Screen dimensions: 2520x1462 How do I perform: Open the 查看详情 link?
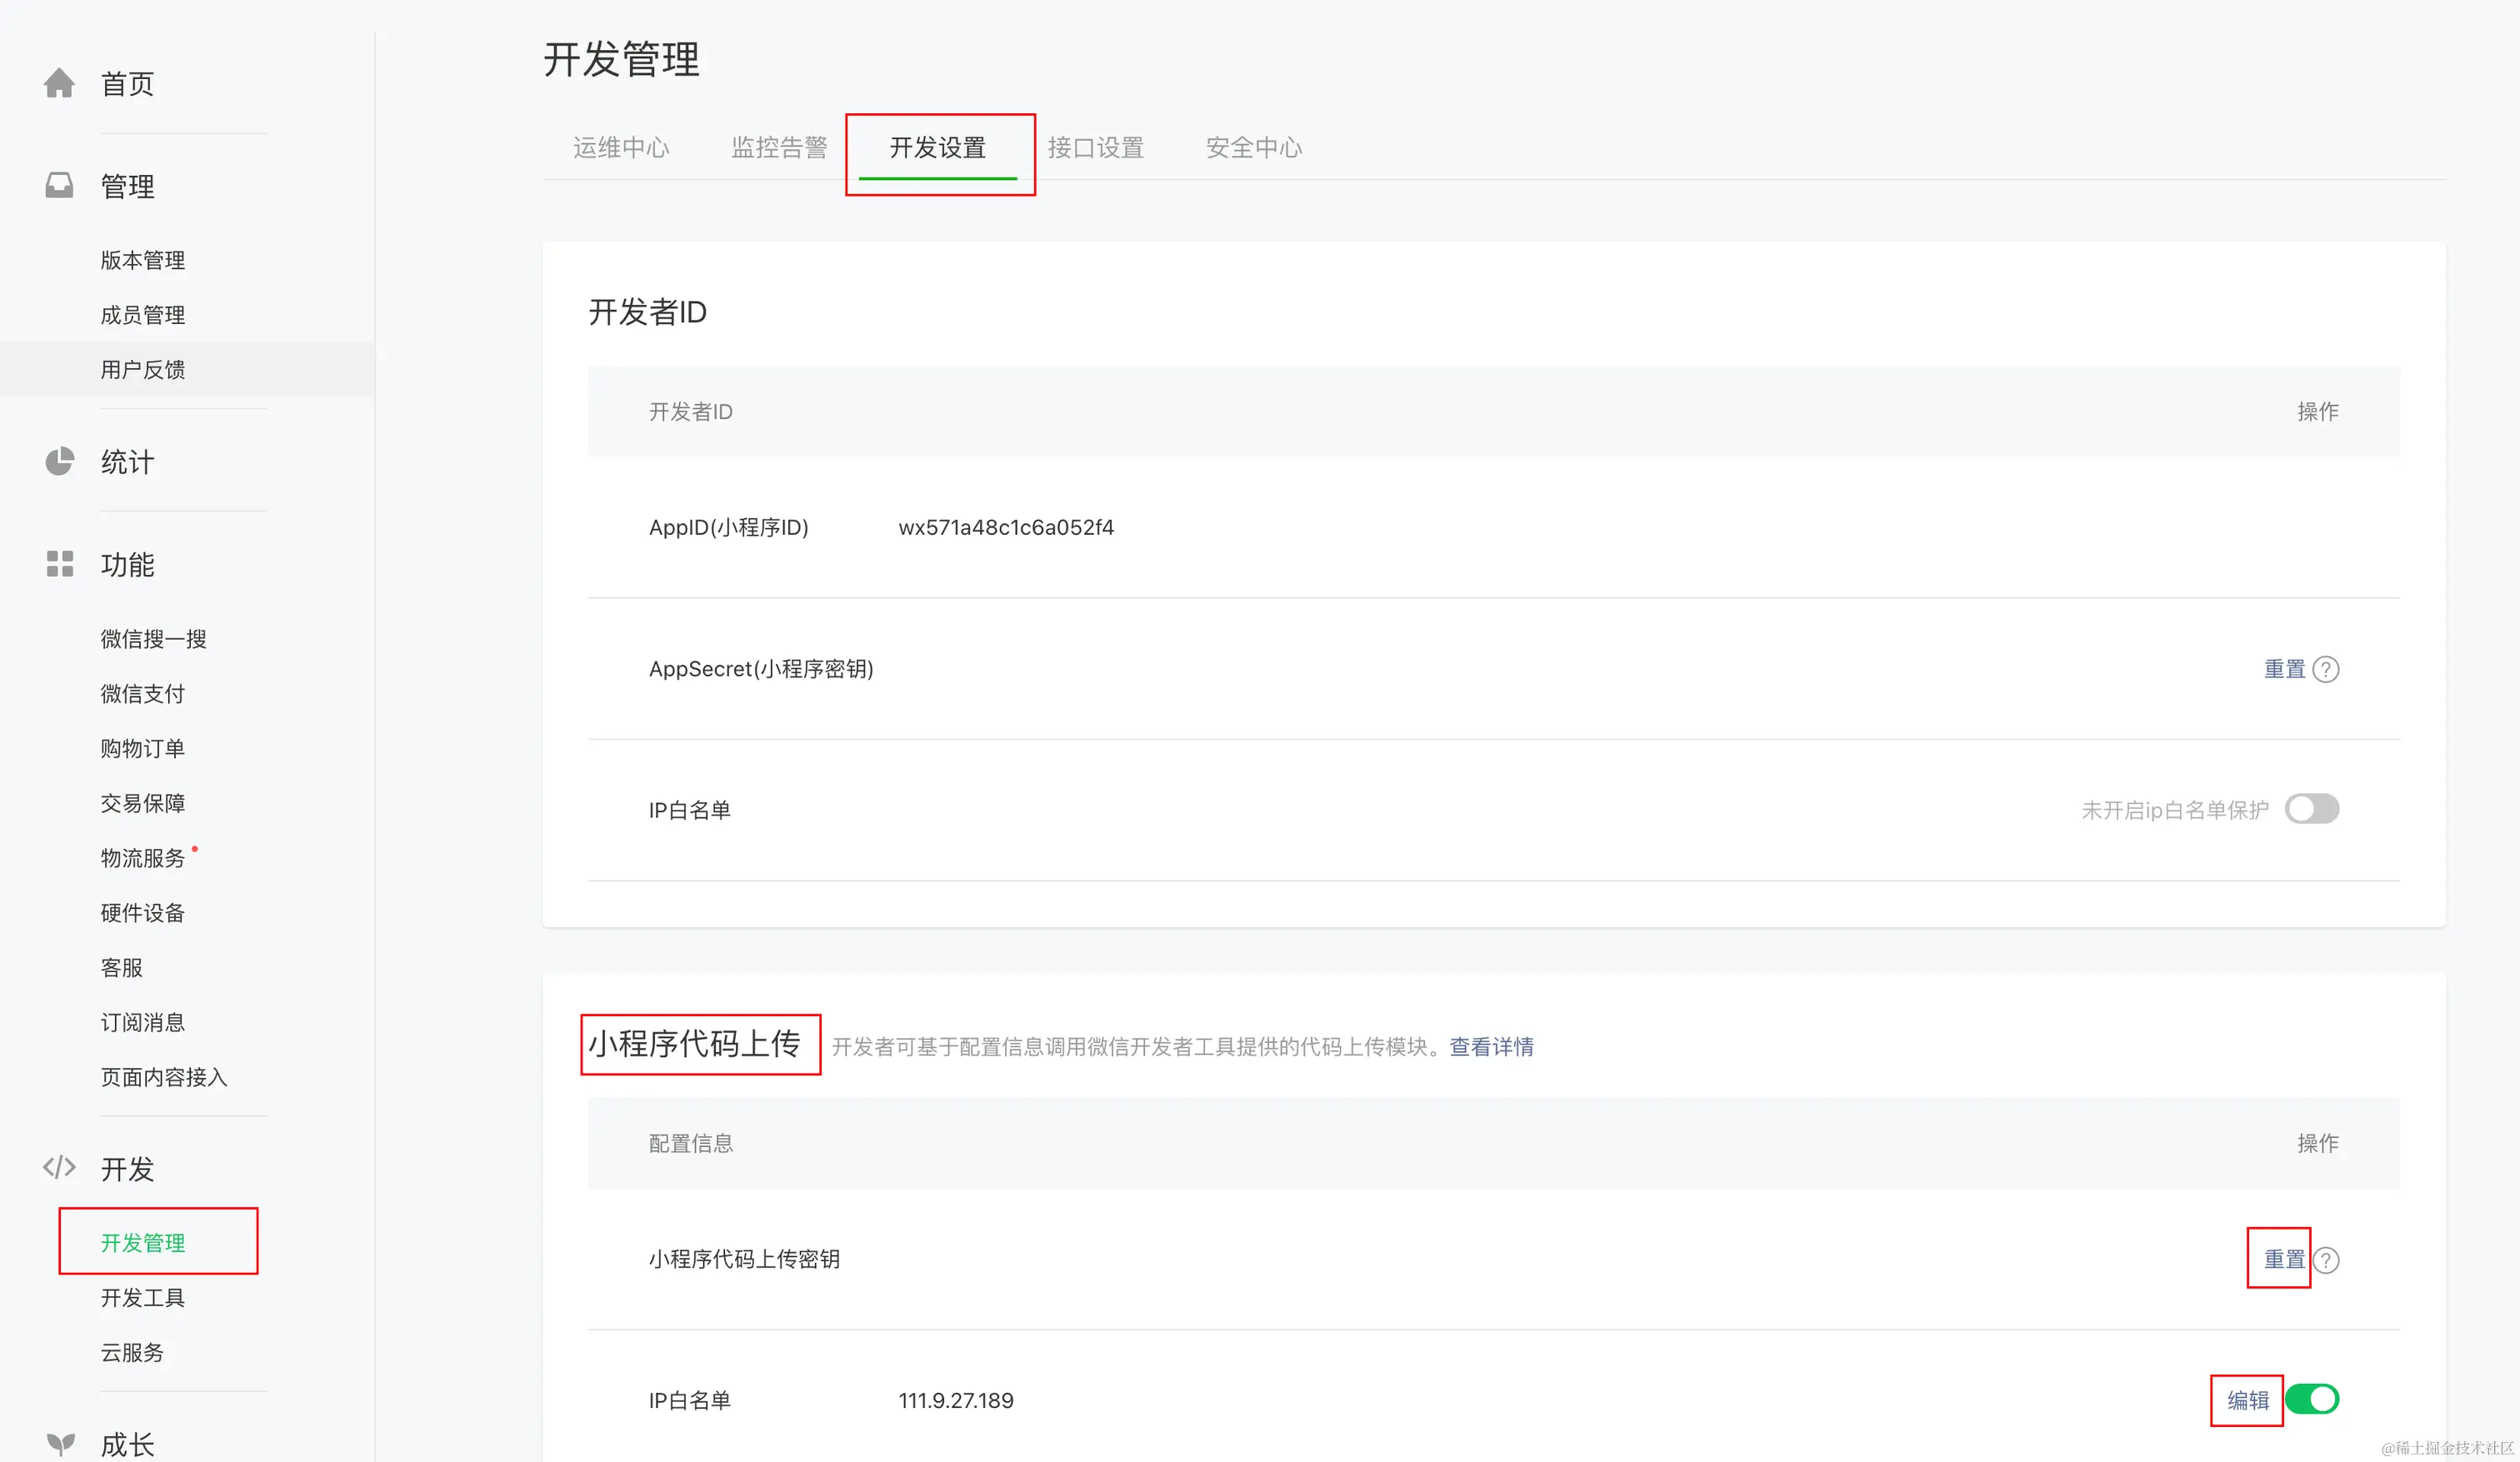point(1491,1046)
